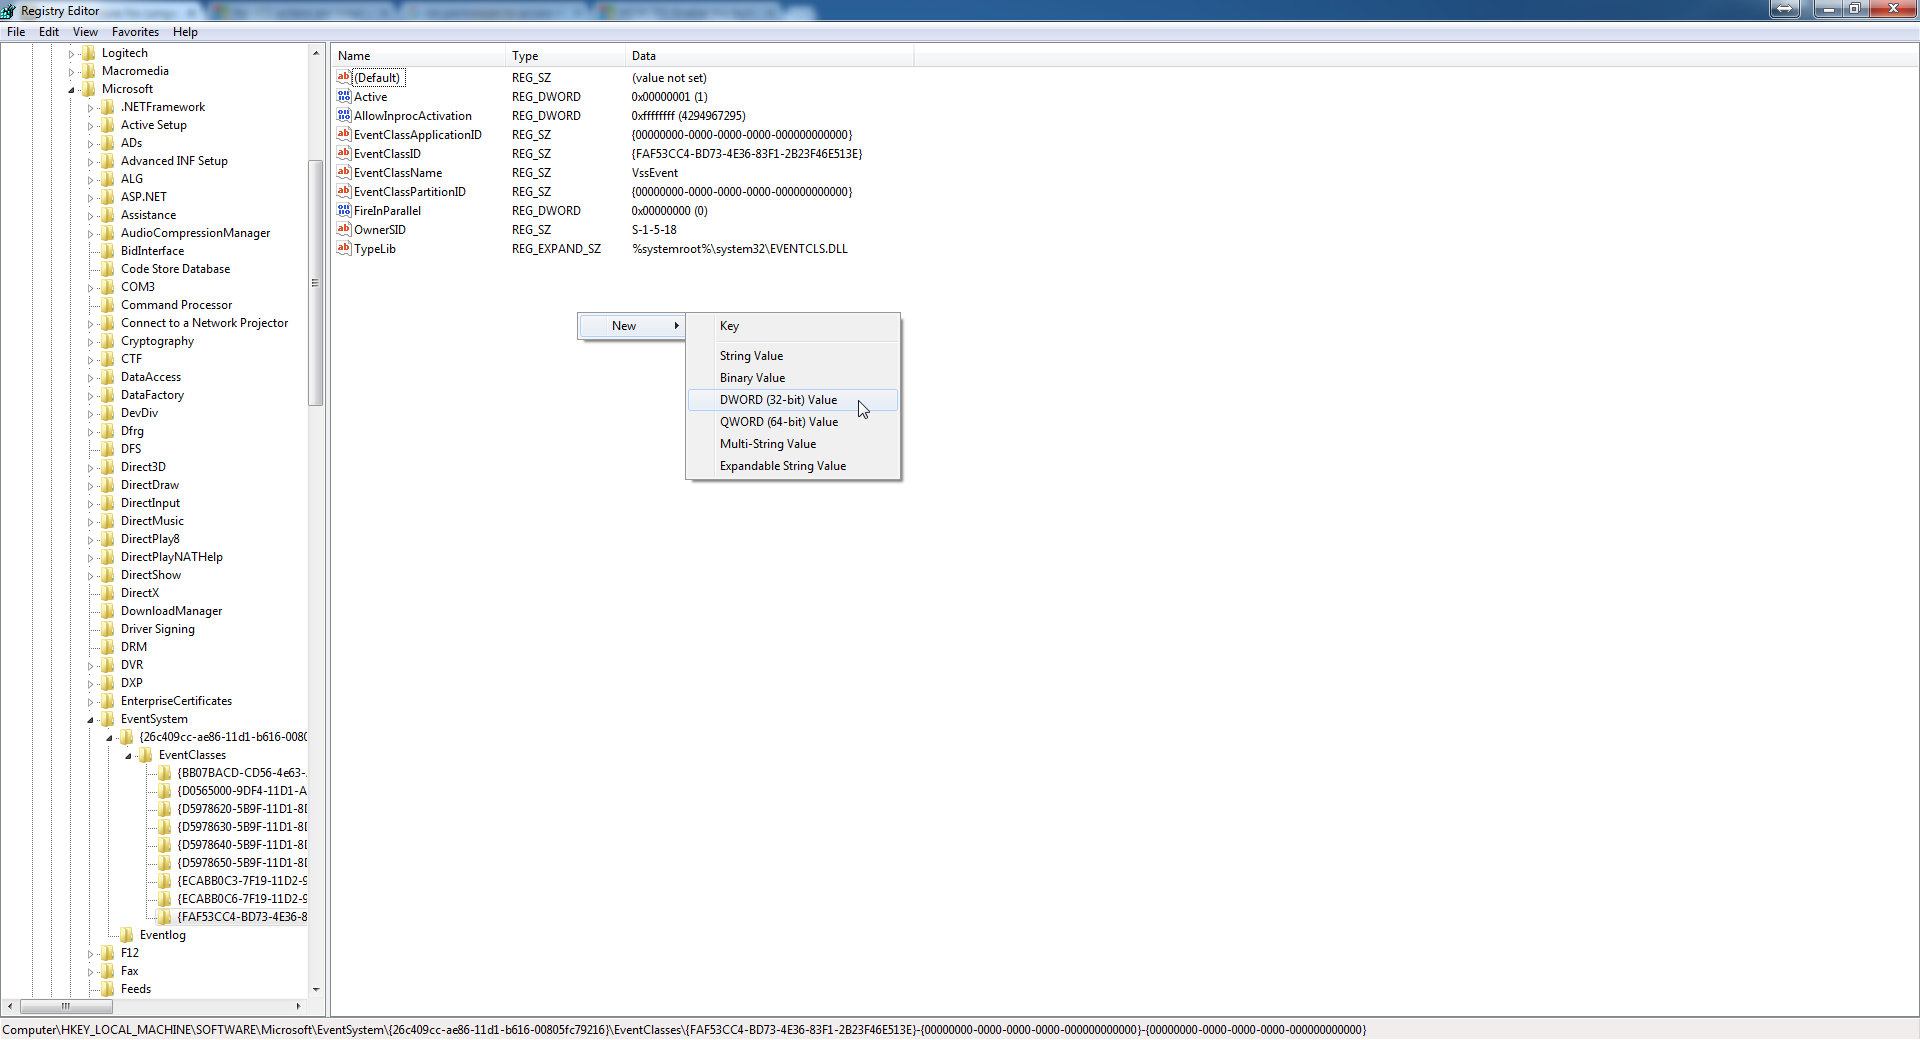
Task: Choose DWORD (32-bit) Value from submenu
Action: [778, 400]
